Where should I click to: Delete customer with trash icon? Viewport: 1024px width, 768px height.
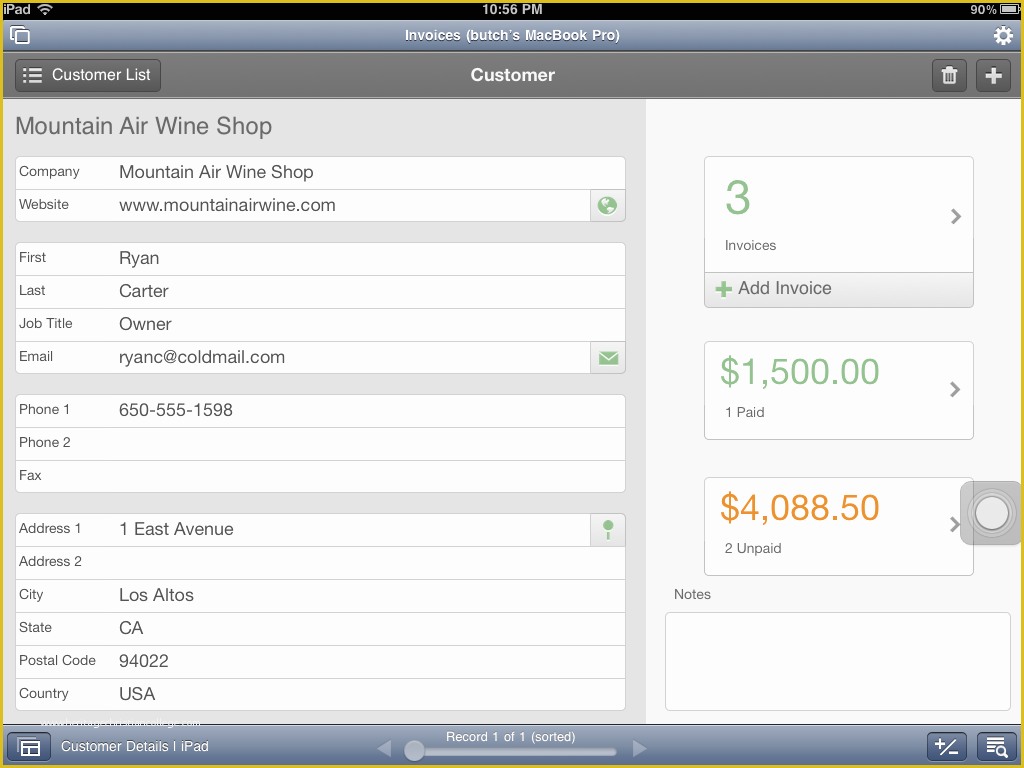coord(949,75)
